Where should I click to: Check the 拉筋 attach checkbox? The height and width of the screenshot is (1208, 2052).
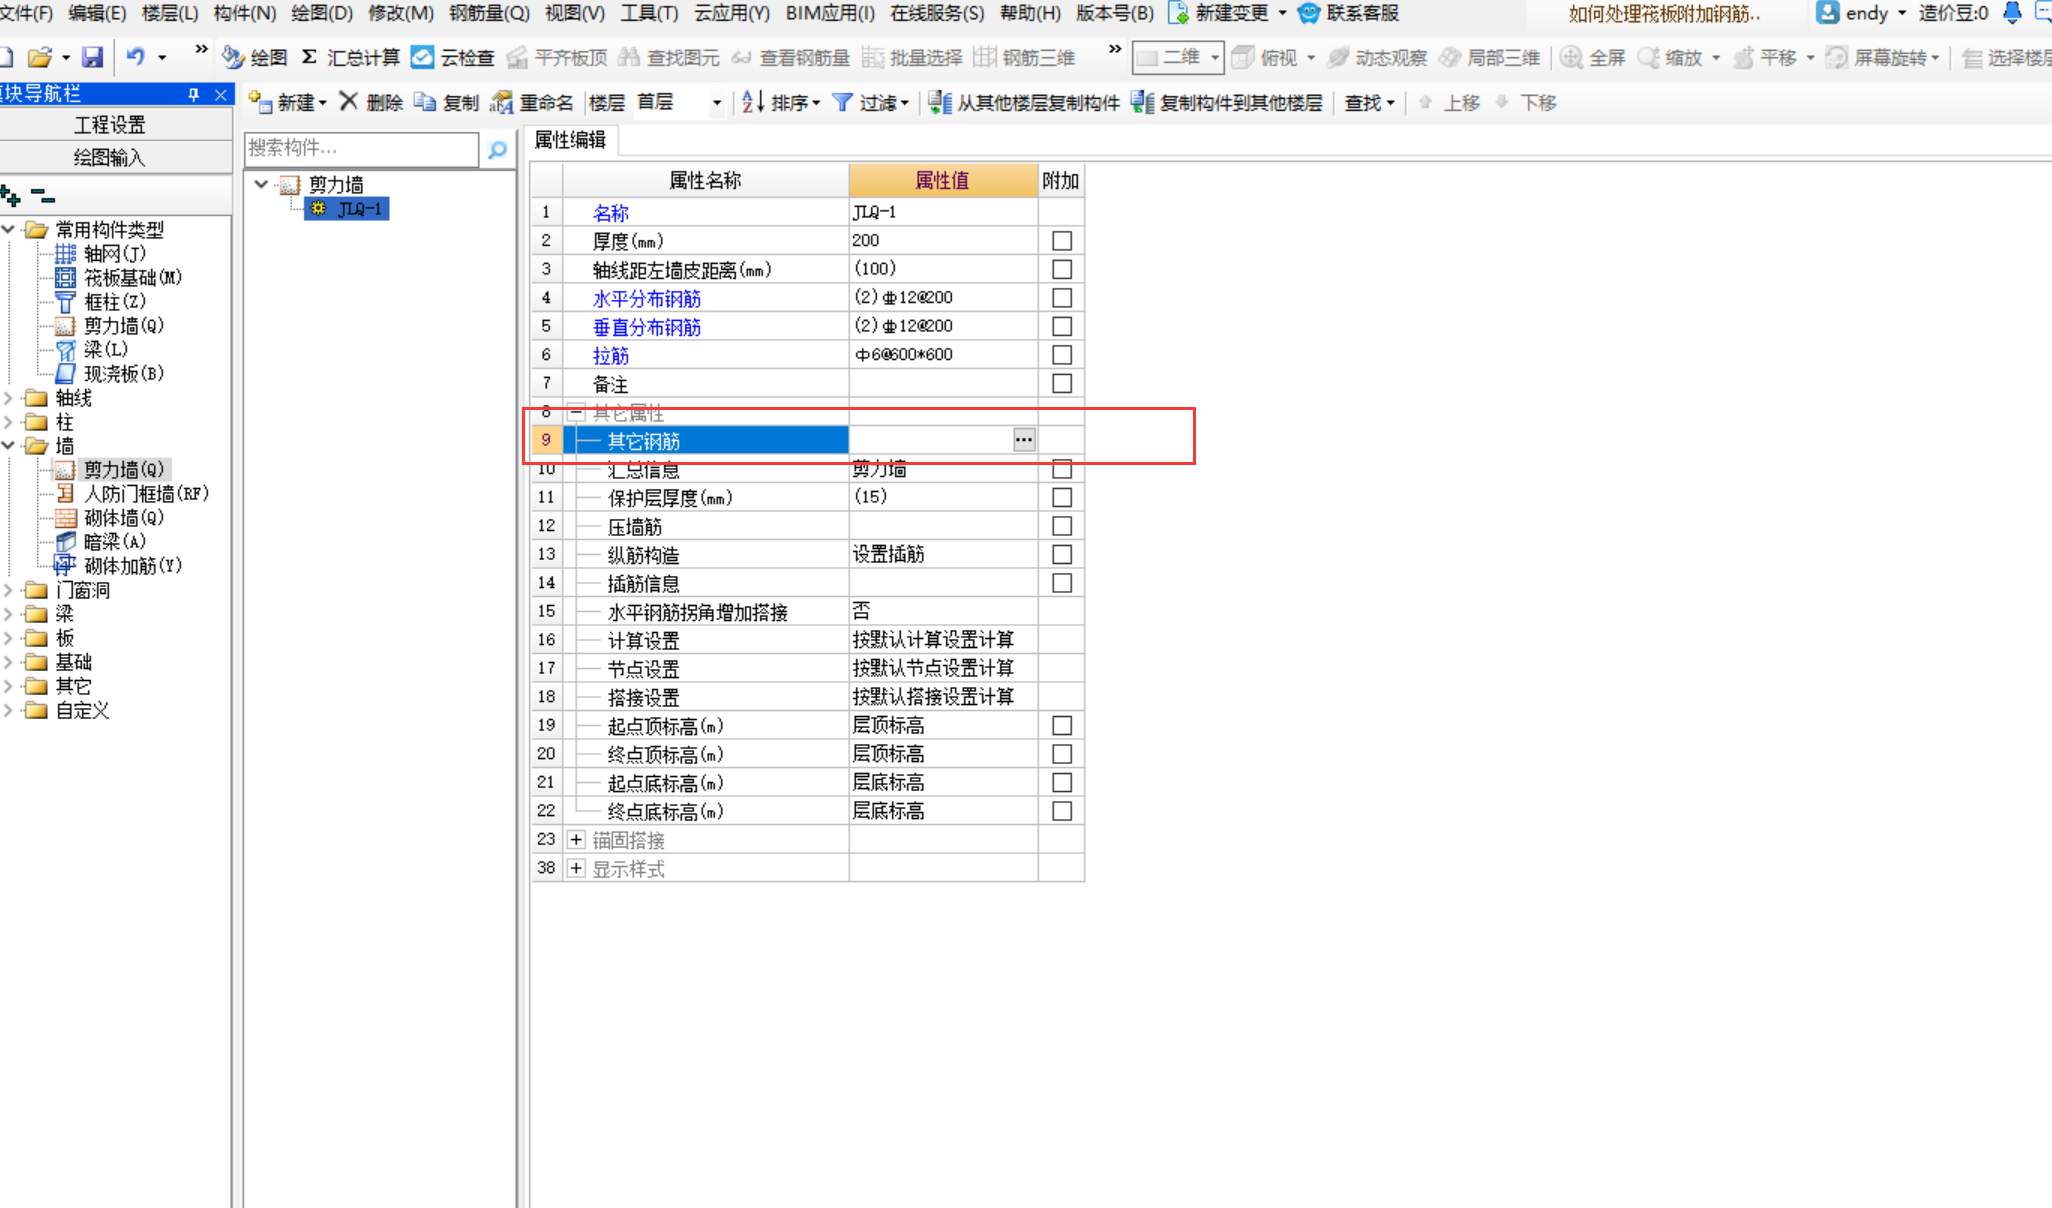1062,355
